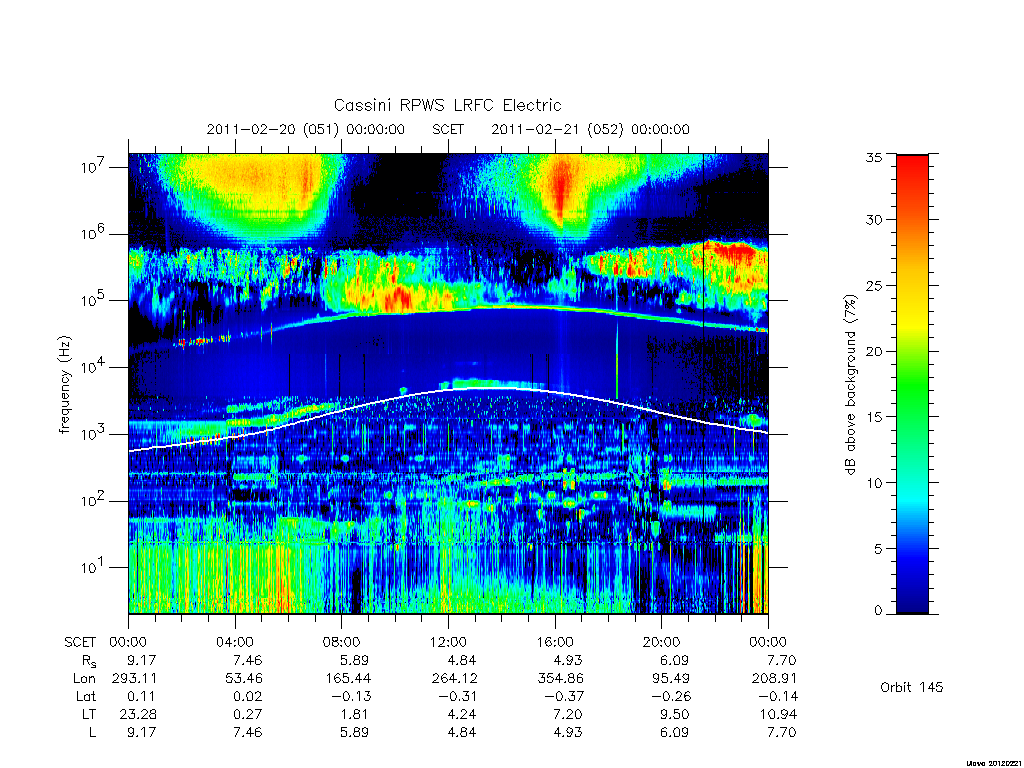Click "7.46" in the L row
1024x768 pixels.
coord(248,732)
